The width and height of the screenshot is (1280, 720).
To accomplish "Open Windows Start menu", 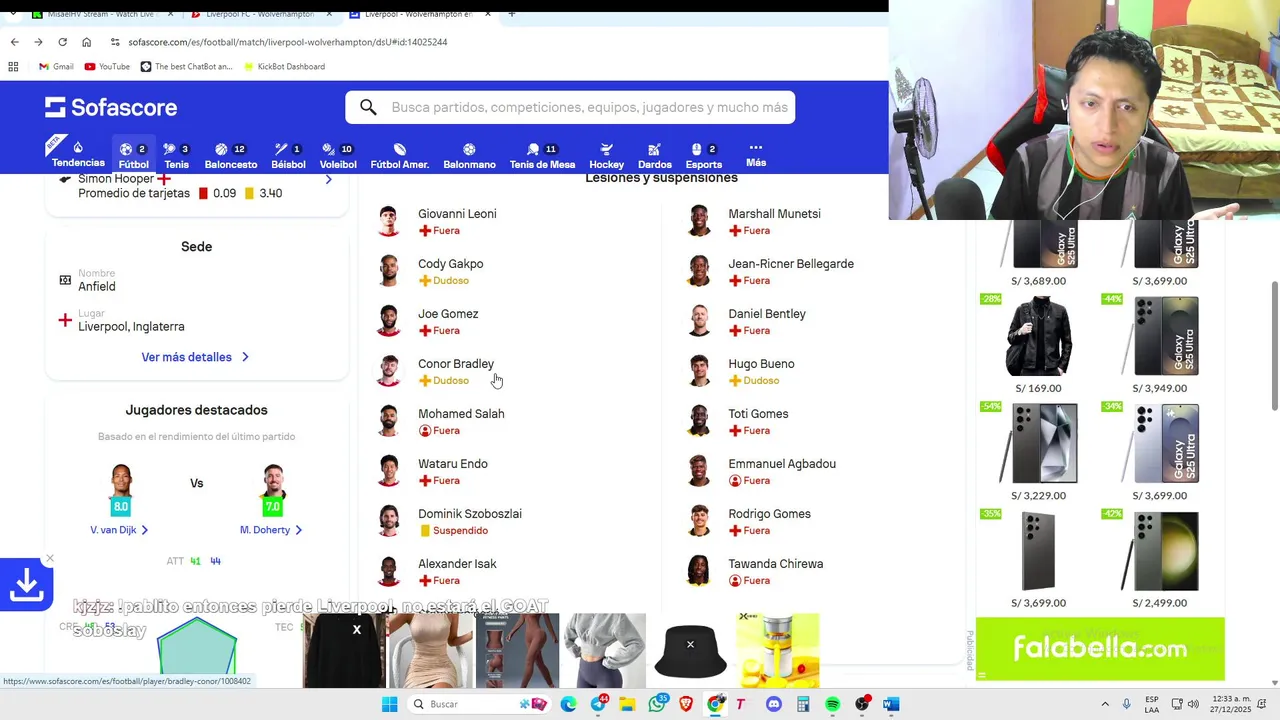I will point(389,704).
